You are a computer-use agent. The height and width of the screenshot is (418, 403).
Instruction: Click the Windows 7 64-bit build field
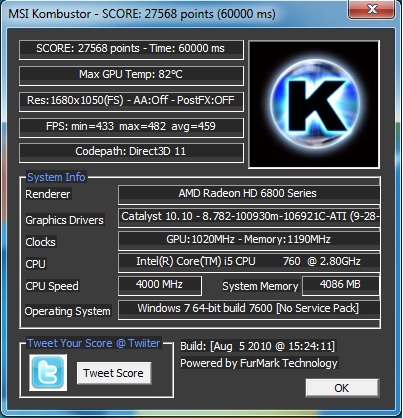[249, 310]
